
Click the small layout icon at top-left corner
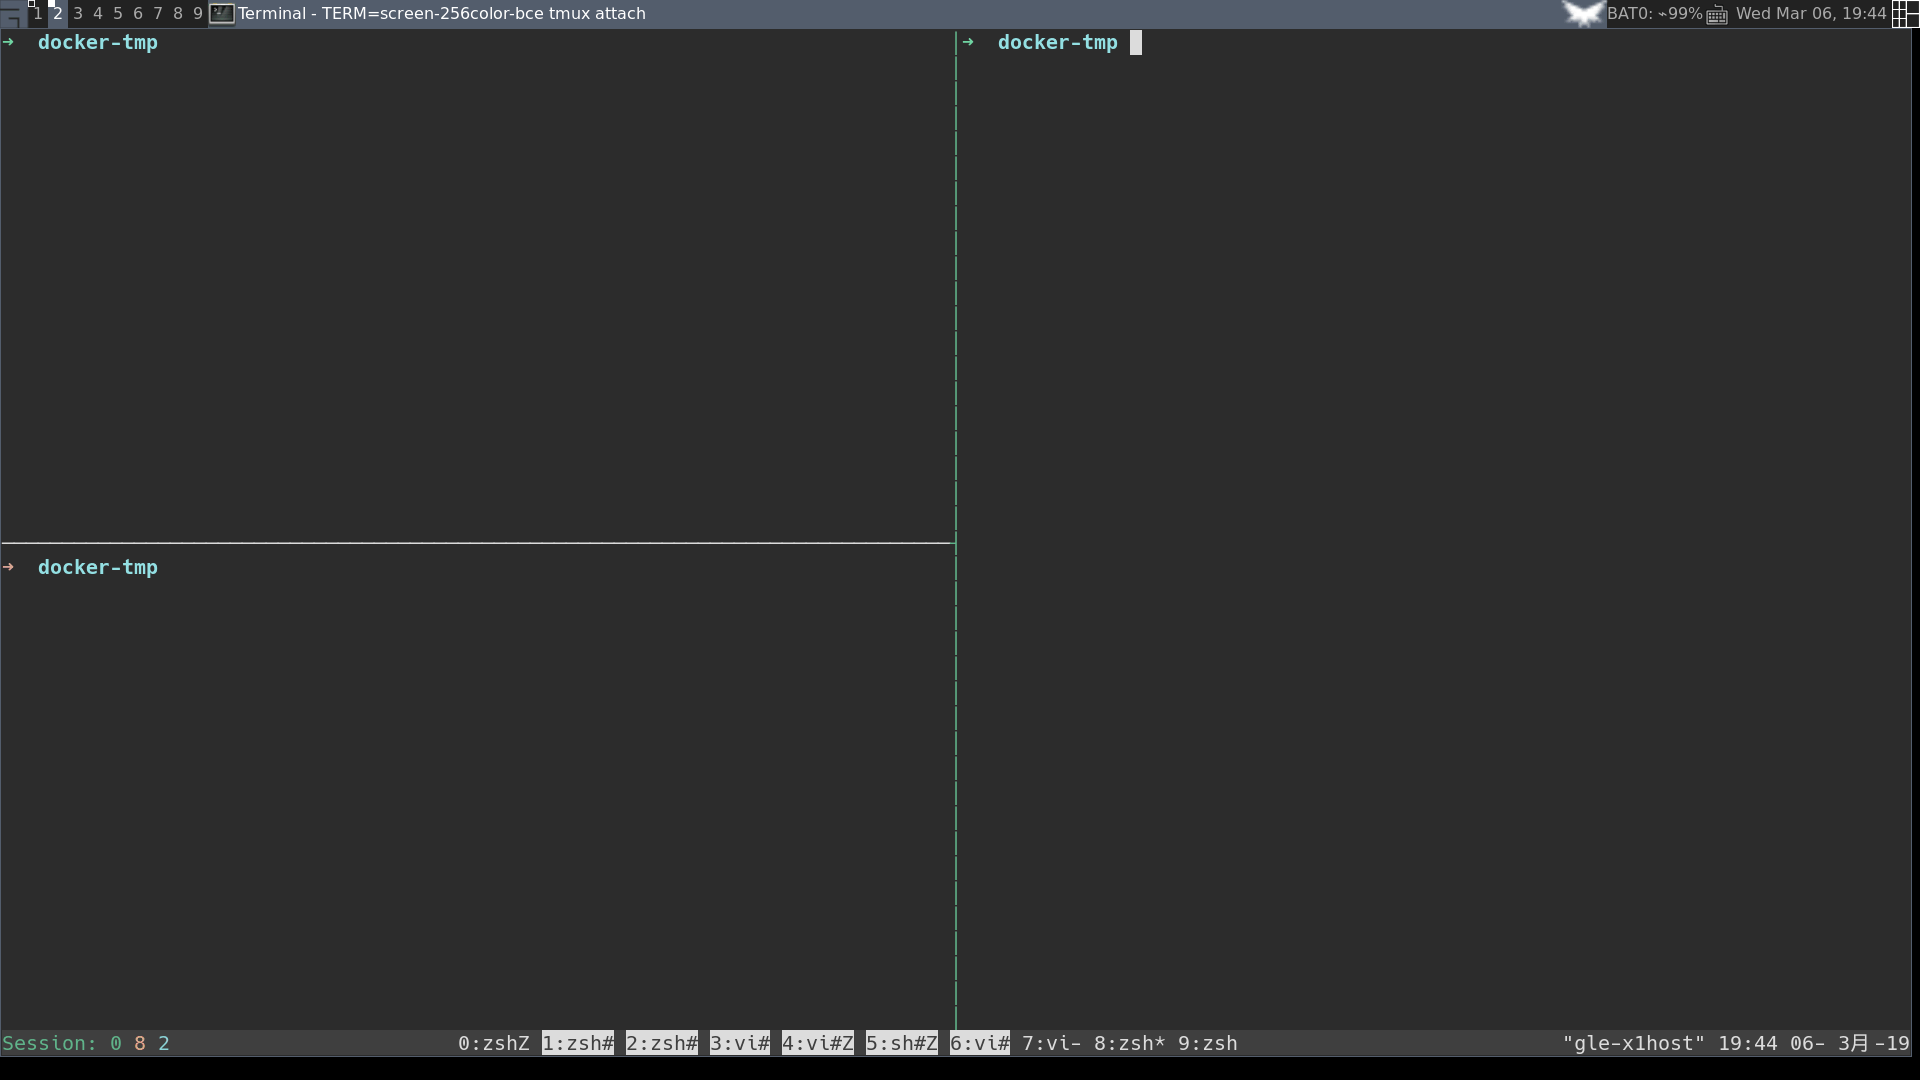[x=12, y=13]
